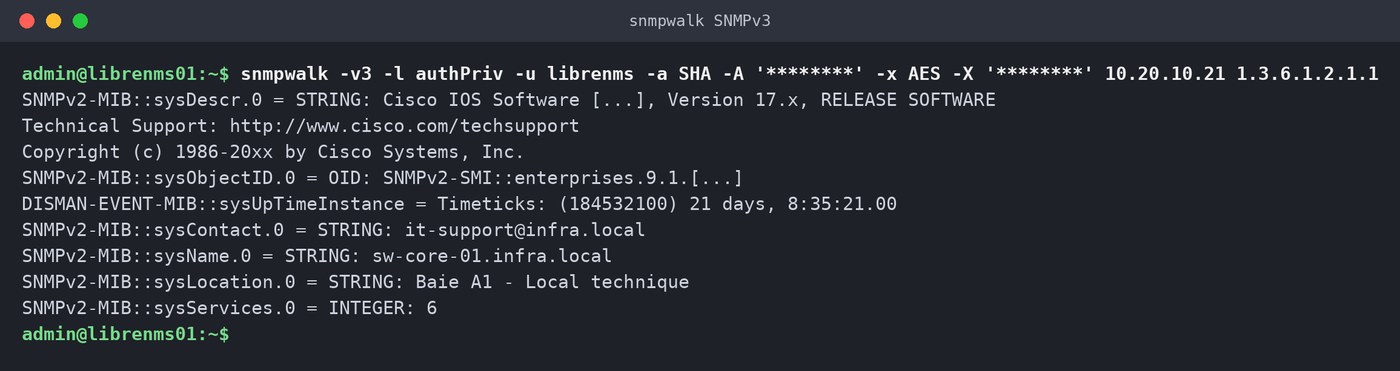Click the Copyright Cisco Systems line

pos(273,152)
